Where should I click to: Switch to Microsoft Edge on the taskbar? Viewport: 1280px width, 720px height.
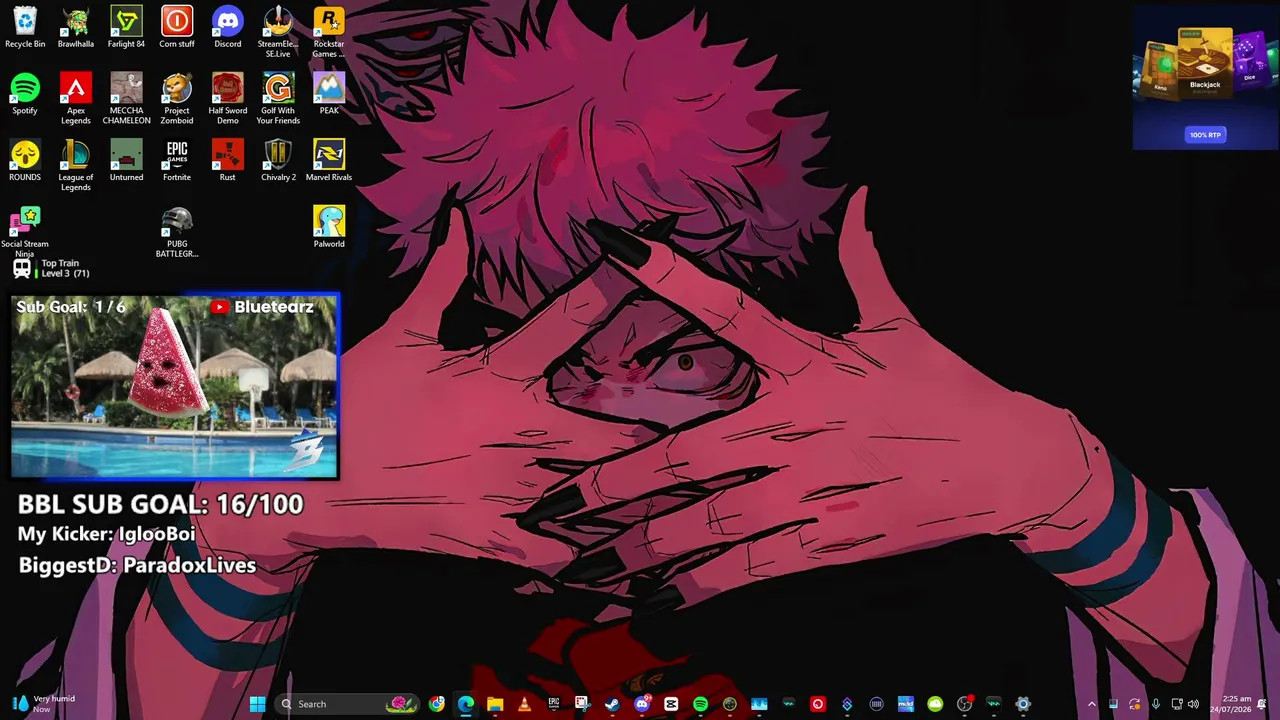tap(466, 704)
